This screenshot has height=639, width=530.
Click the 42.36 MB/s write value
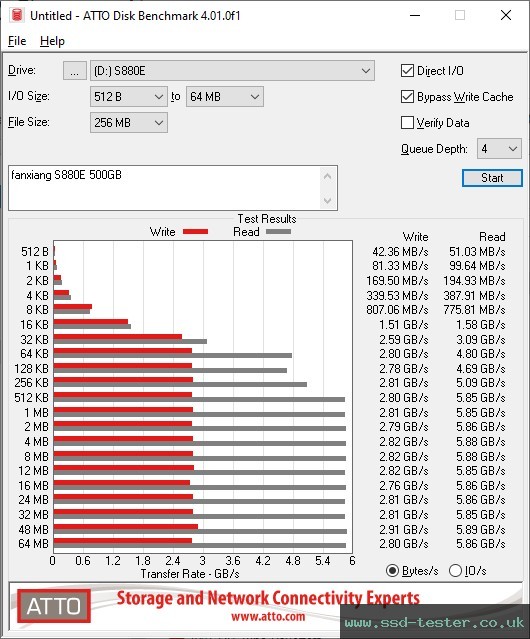coord(400,251)
